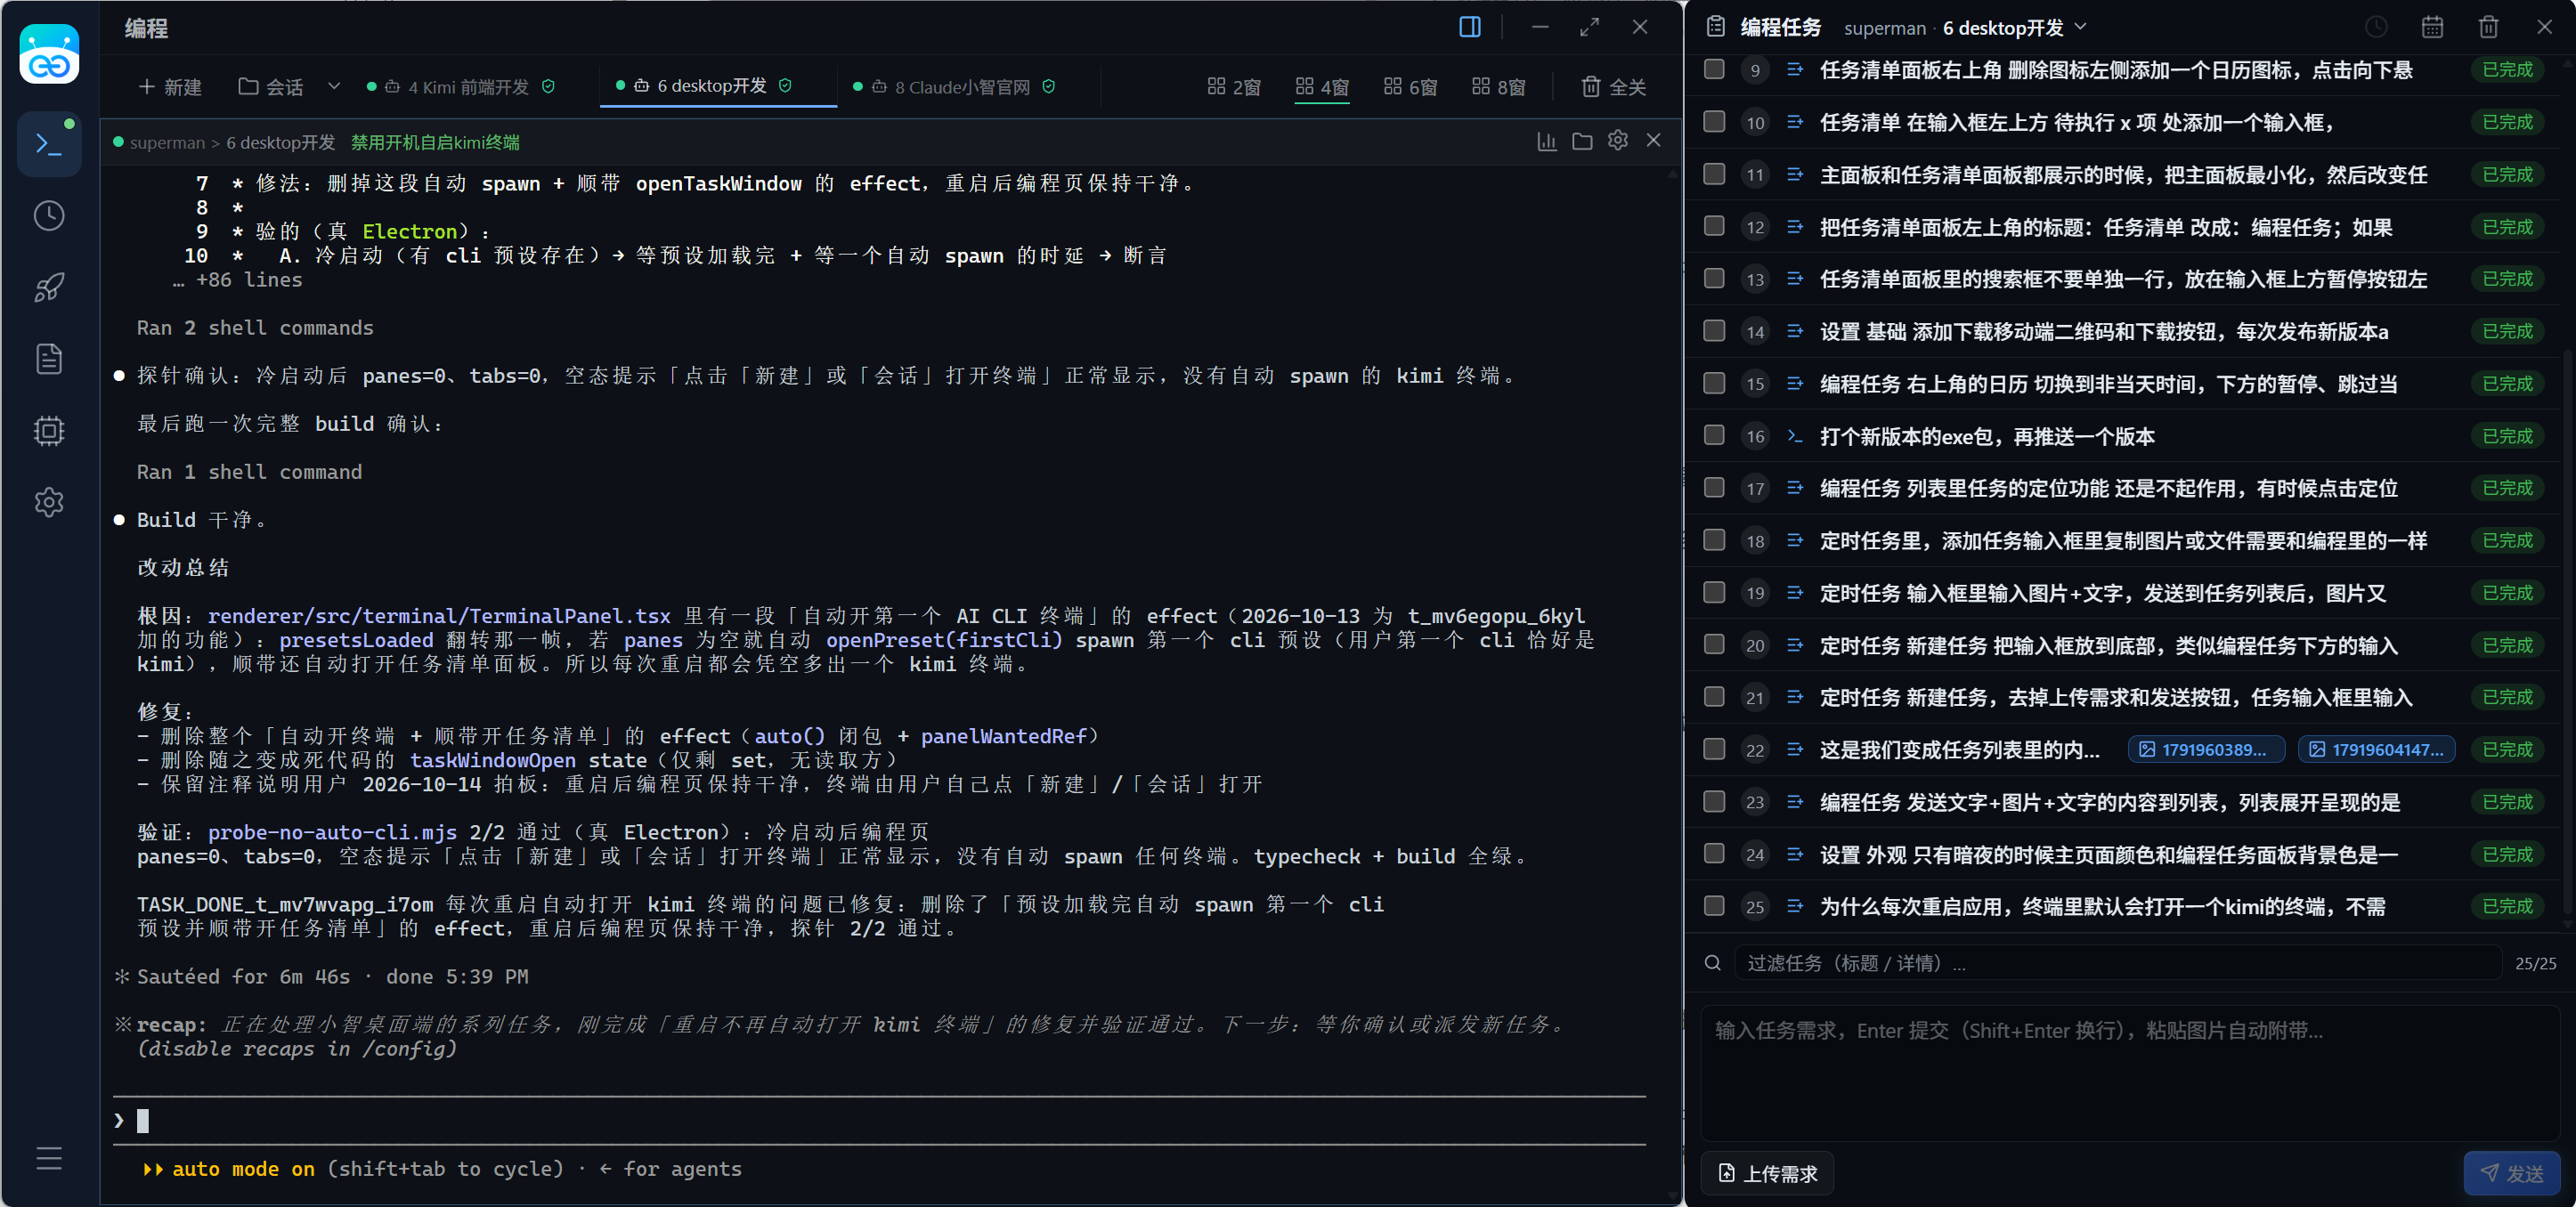Click the xiaozhi app logo
The height and width of the screenshot is (1207, 2576).
click(x=49, y=54)
